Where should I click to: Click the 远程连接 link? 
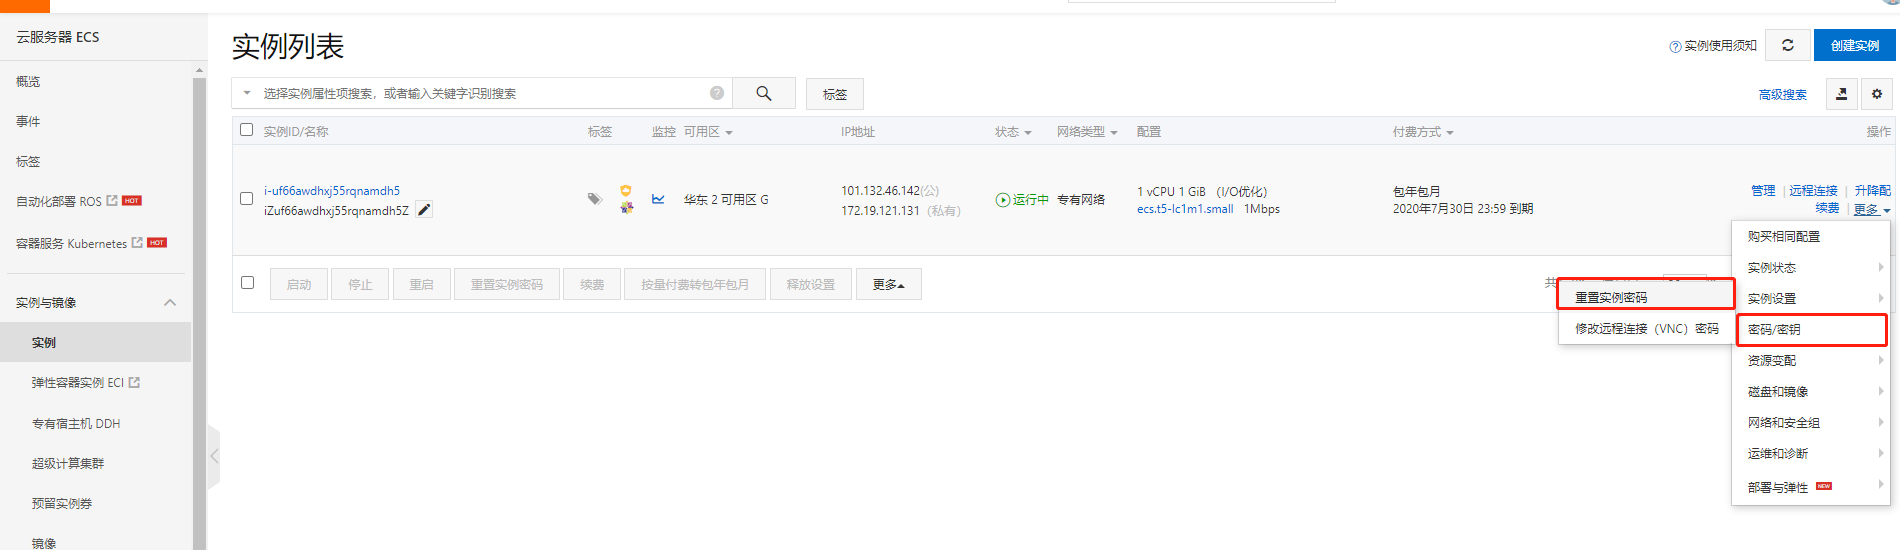pos(1813,191)
